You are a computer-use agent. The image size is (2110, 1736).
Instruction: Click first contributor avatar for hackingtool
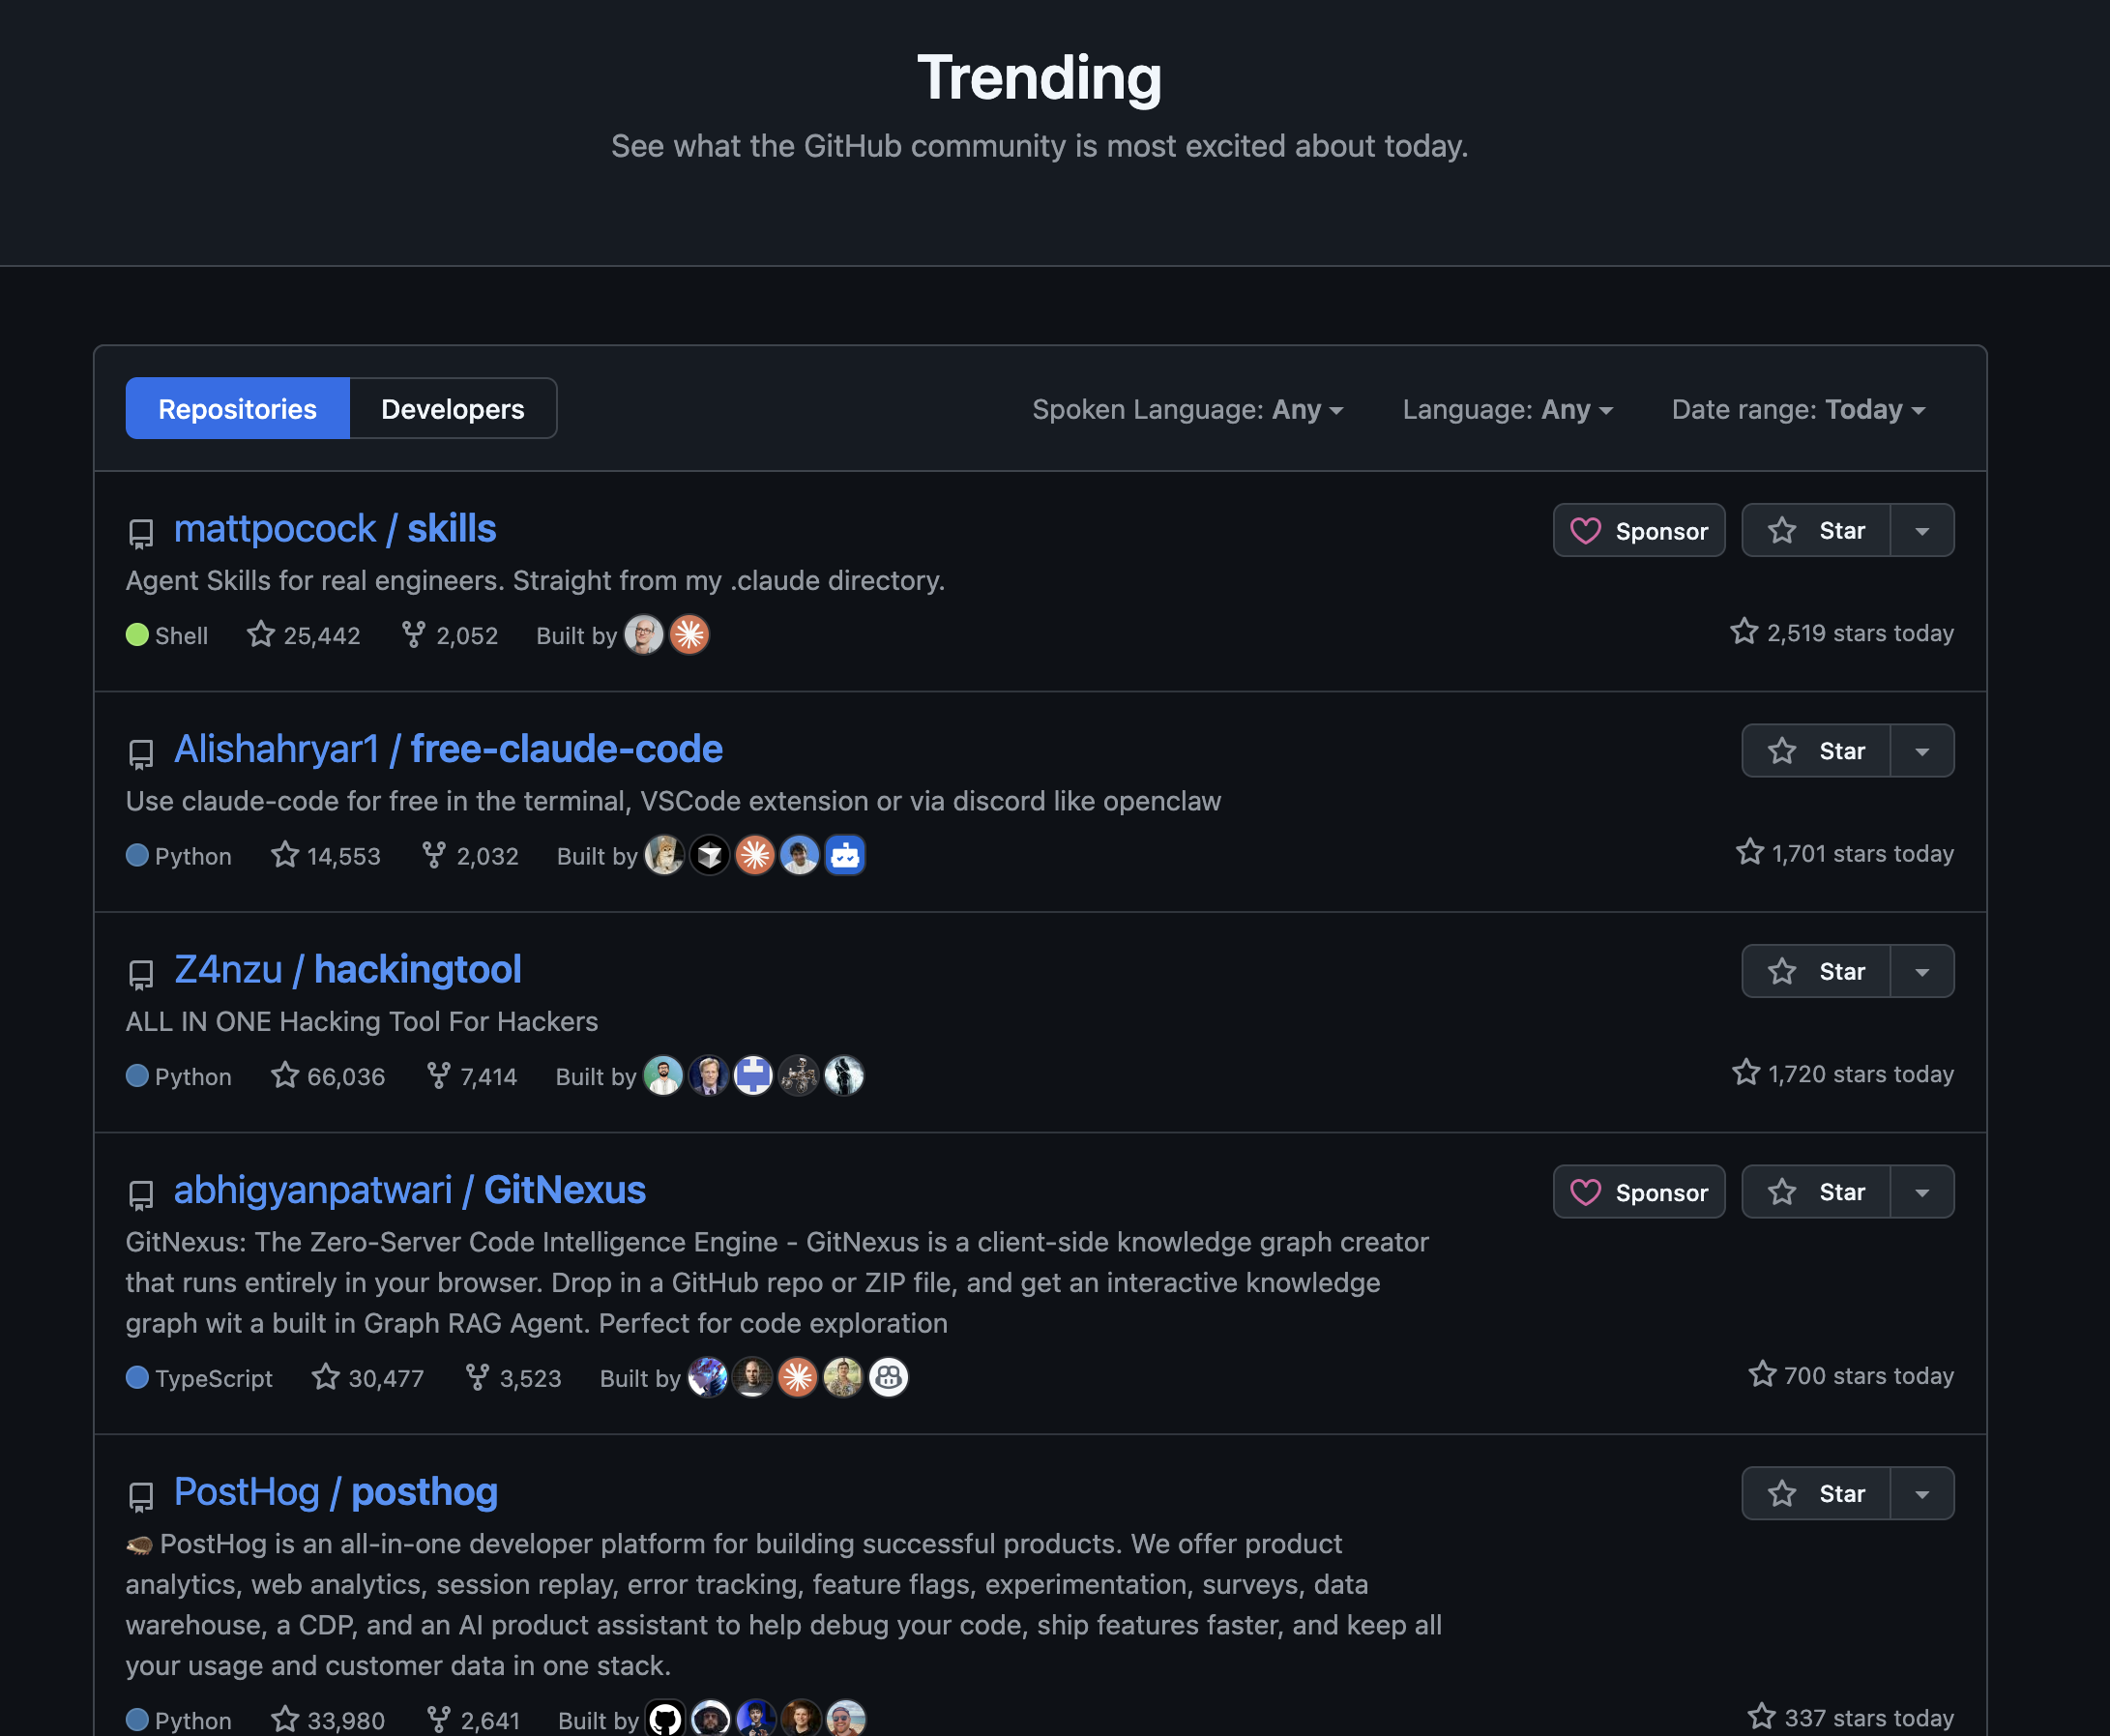pos(663,1076)
